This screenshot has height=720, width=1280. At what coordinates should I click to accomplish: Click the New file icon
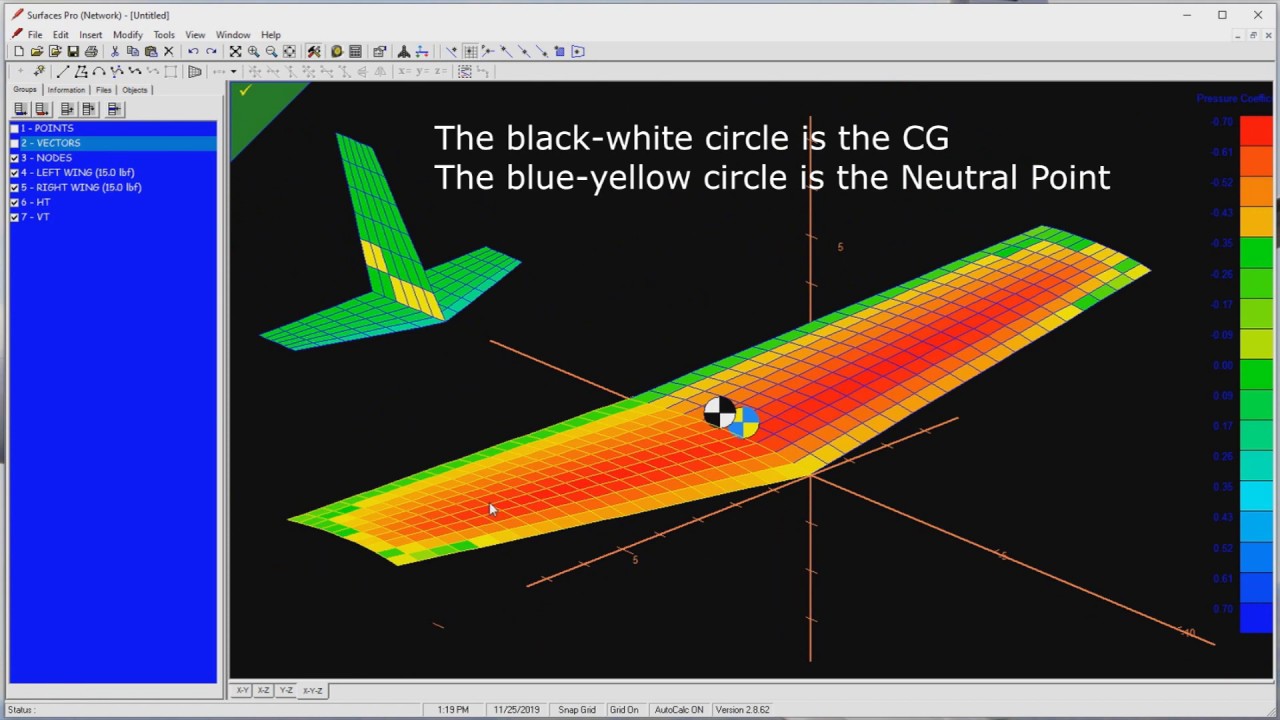(19, 51)
